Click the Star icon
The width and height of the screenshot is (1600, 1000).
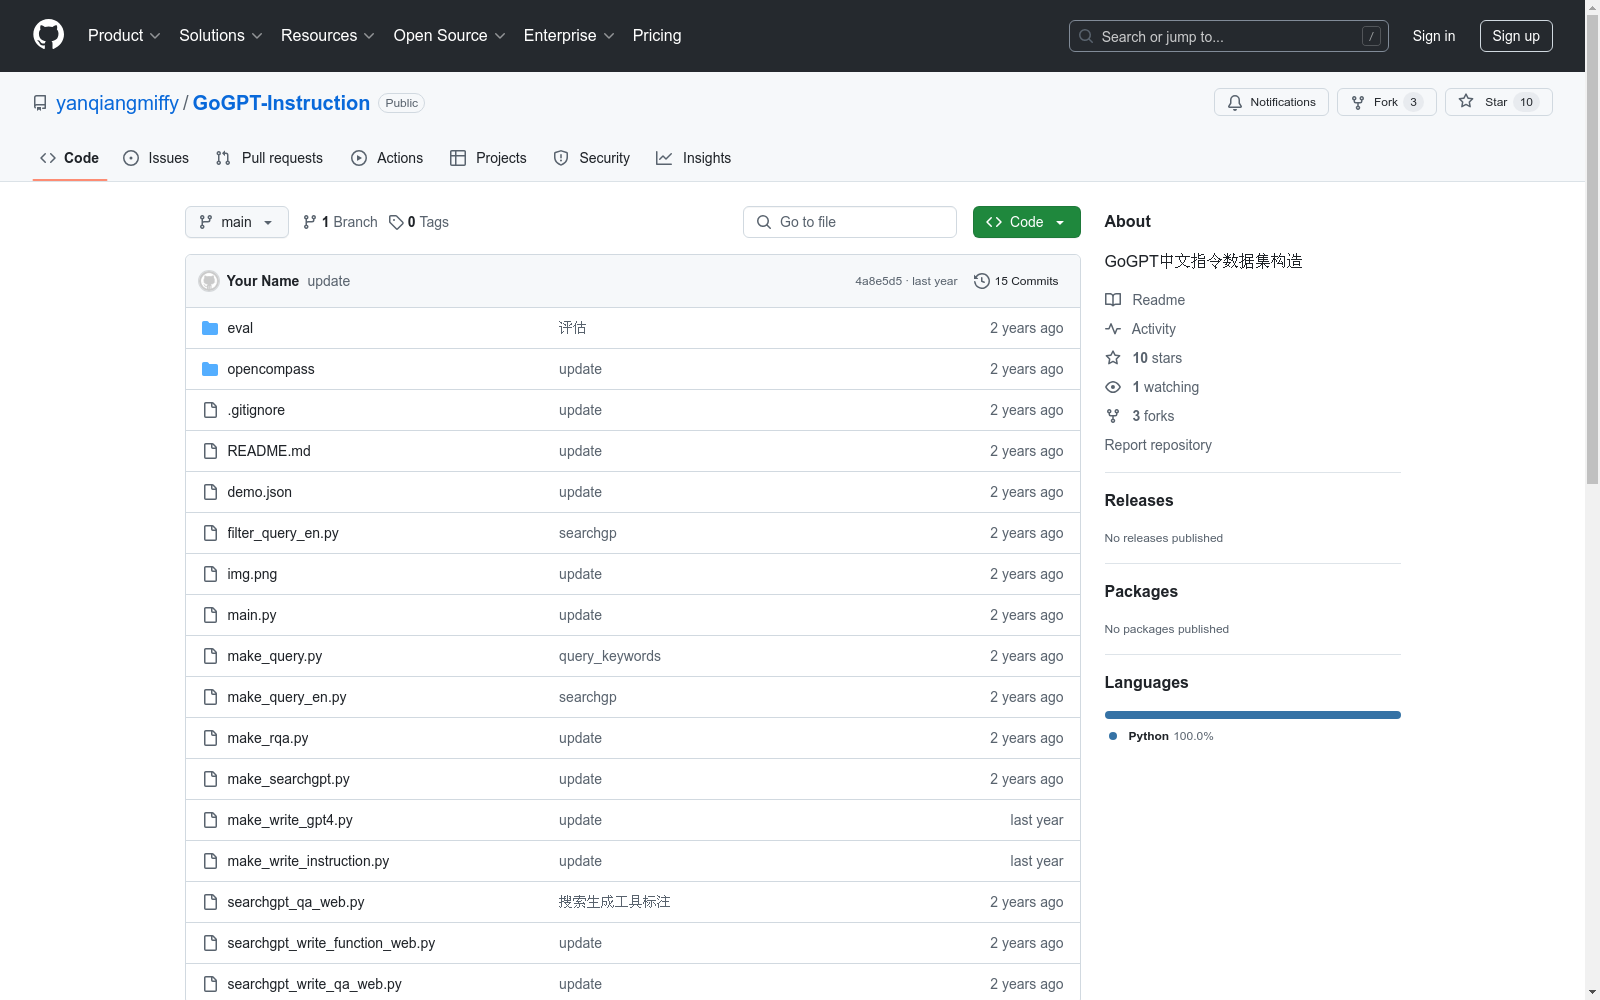click(x=1466, y=101)
